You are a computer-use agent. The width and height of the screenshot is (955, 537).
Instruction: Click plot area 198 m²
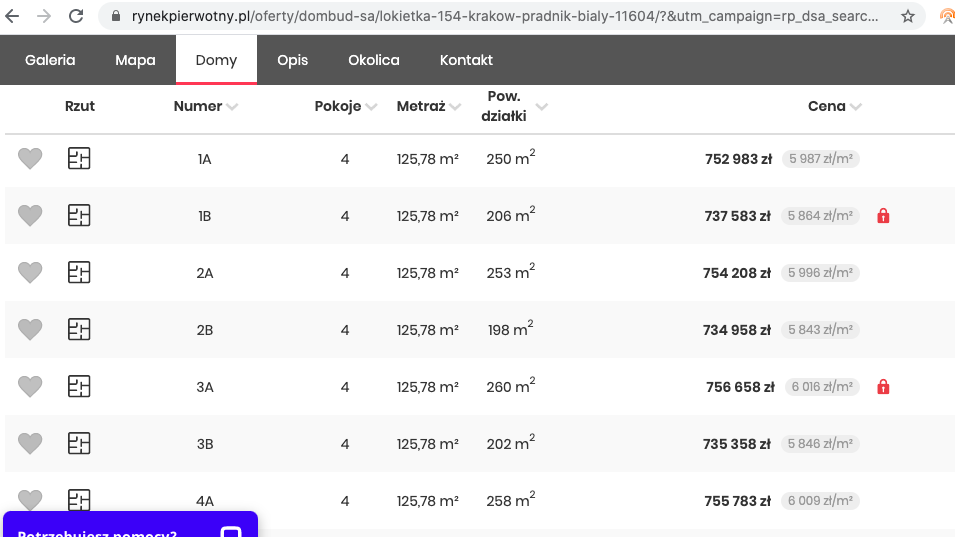(x=510, y=329)
